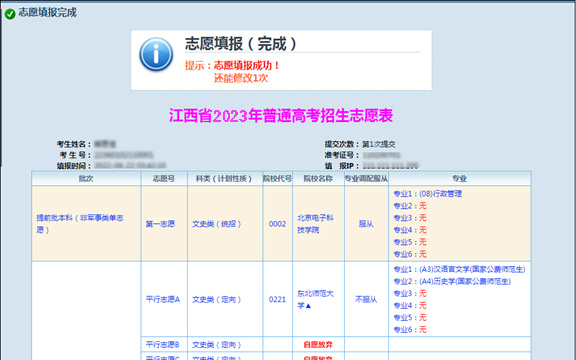Click the 平行志愿A cell
The width and height of the screenshot is (576, 360).
tap(163, 299)
